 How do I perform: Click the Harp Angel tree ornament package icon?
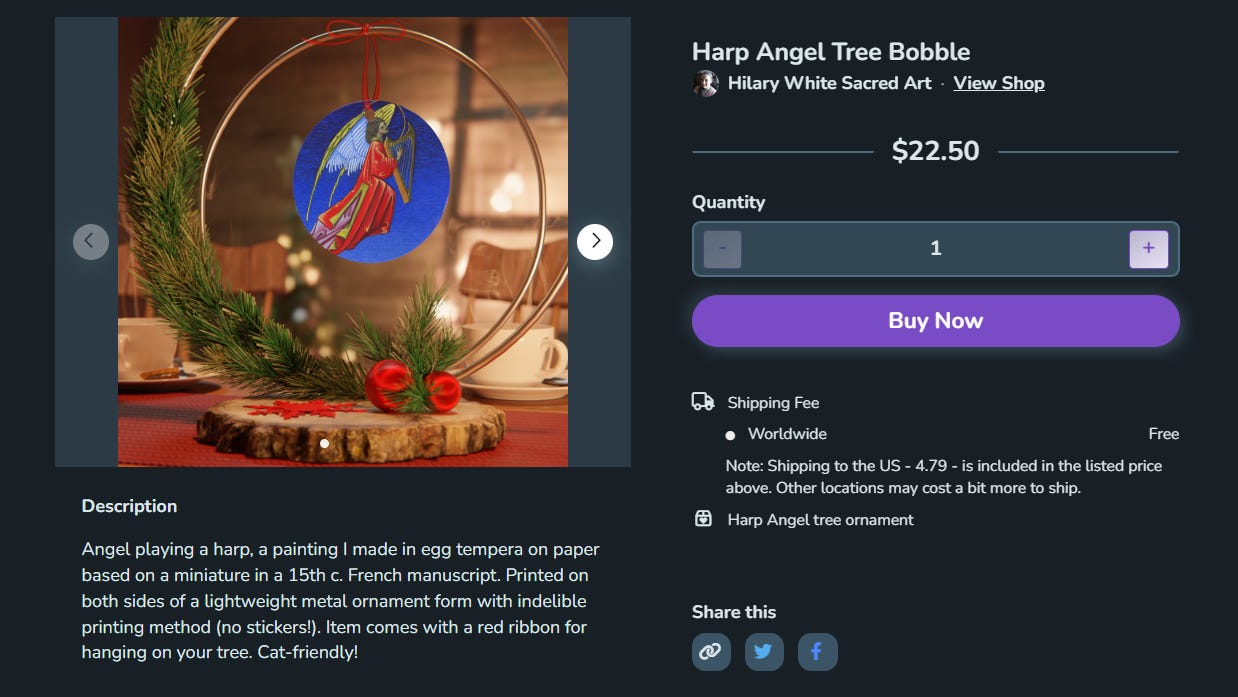(x=703, y=519)
